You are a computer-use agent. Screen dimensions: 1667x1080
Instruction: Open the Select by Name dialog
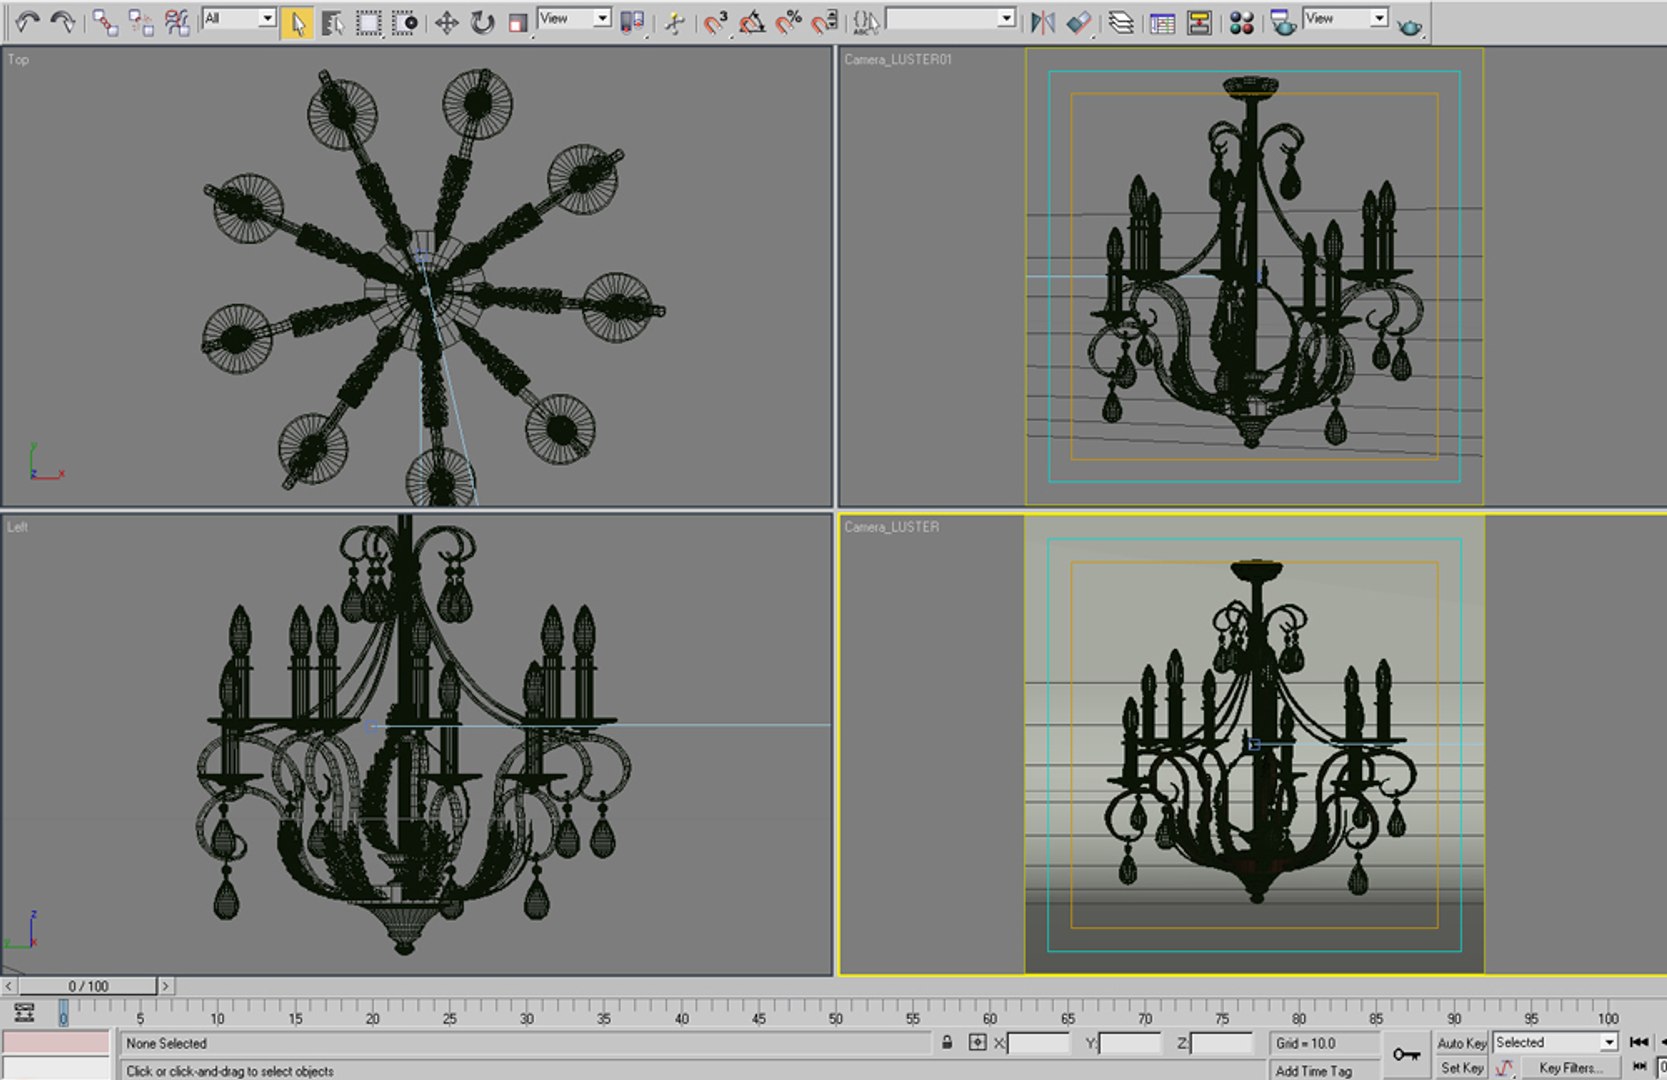(332, 22)
